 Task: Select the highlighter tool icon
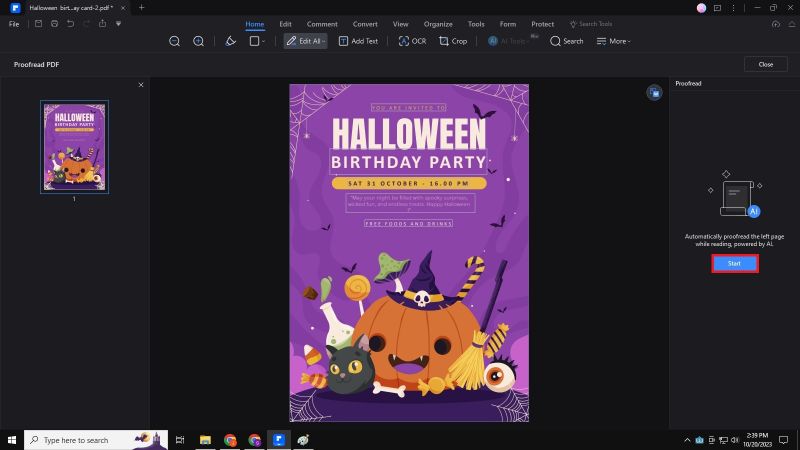point(230,41)
